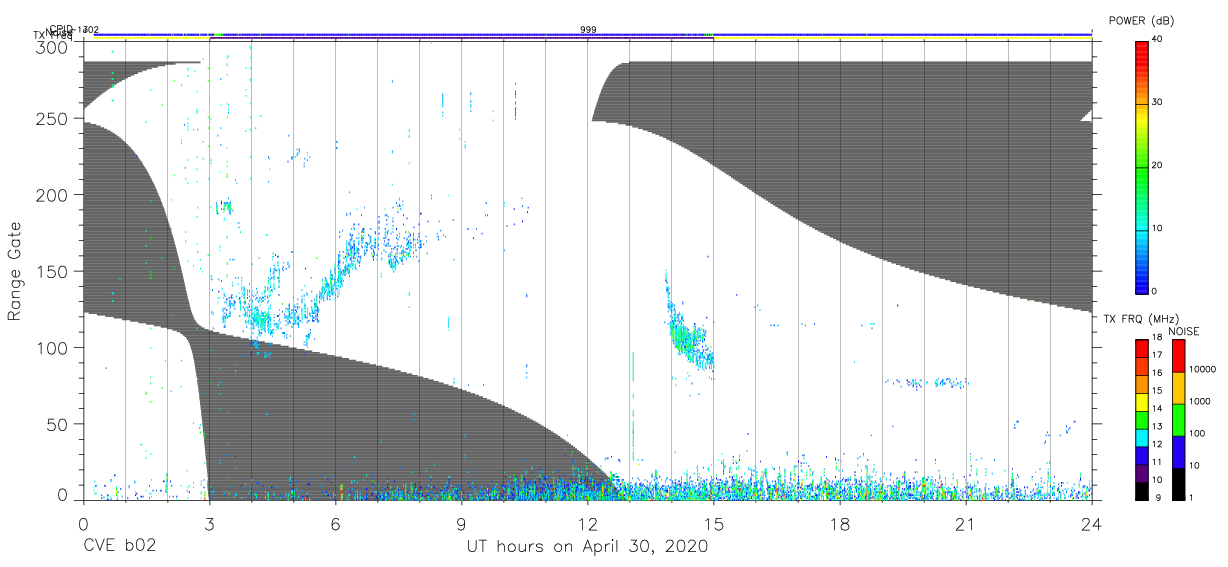The height and width of the screenshot is (567, 1228).
Task: Click the '20' POWER colorbar label
Action: [1157, 165]
